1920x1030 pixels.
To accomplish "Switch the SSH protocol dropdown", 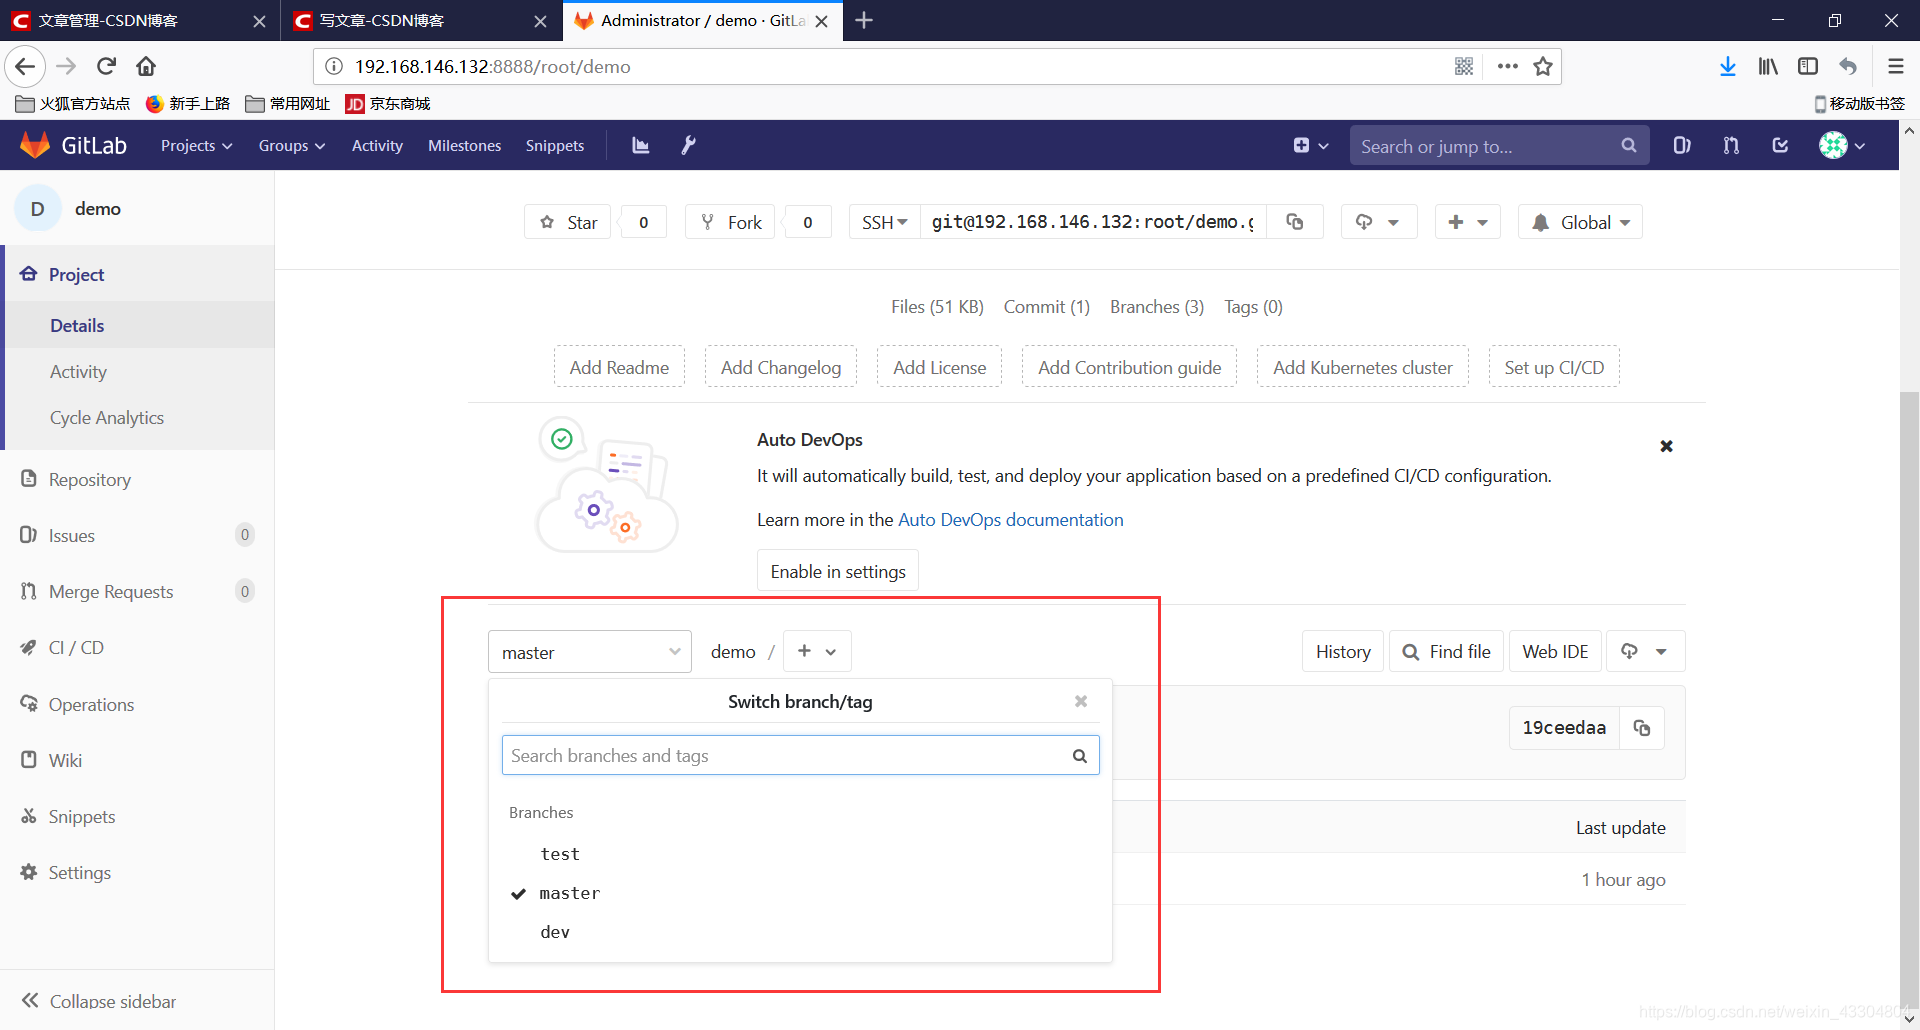I will click(x=884, y=222).
